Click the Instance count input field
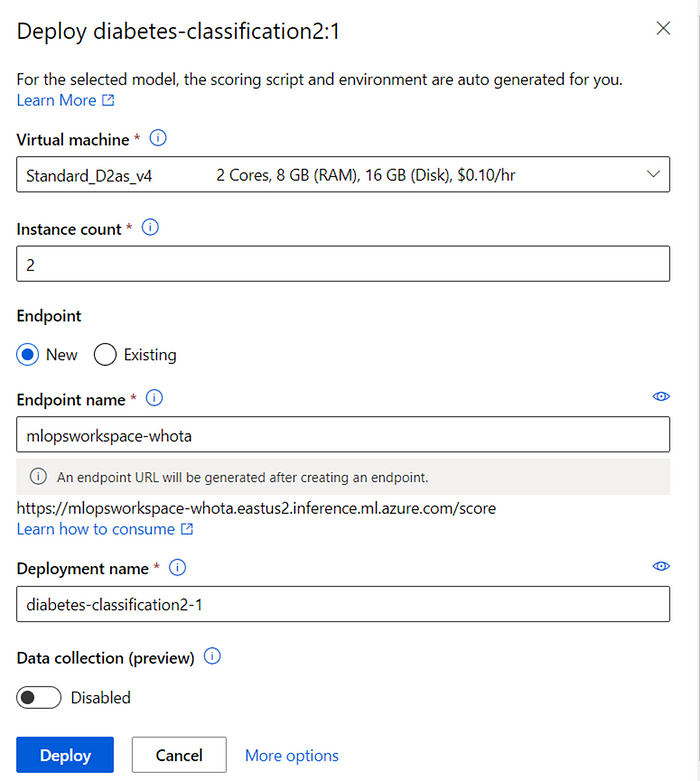 [343, 264]
